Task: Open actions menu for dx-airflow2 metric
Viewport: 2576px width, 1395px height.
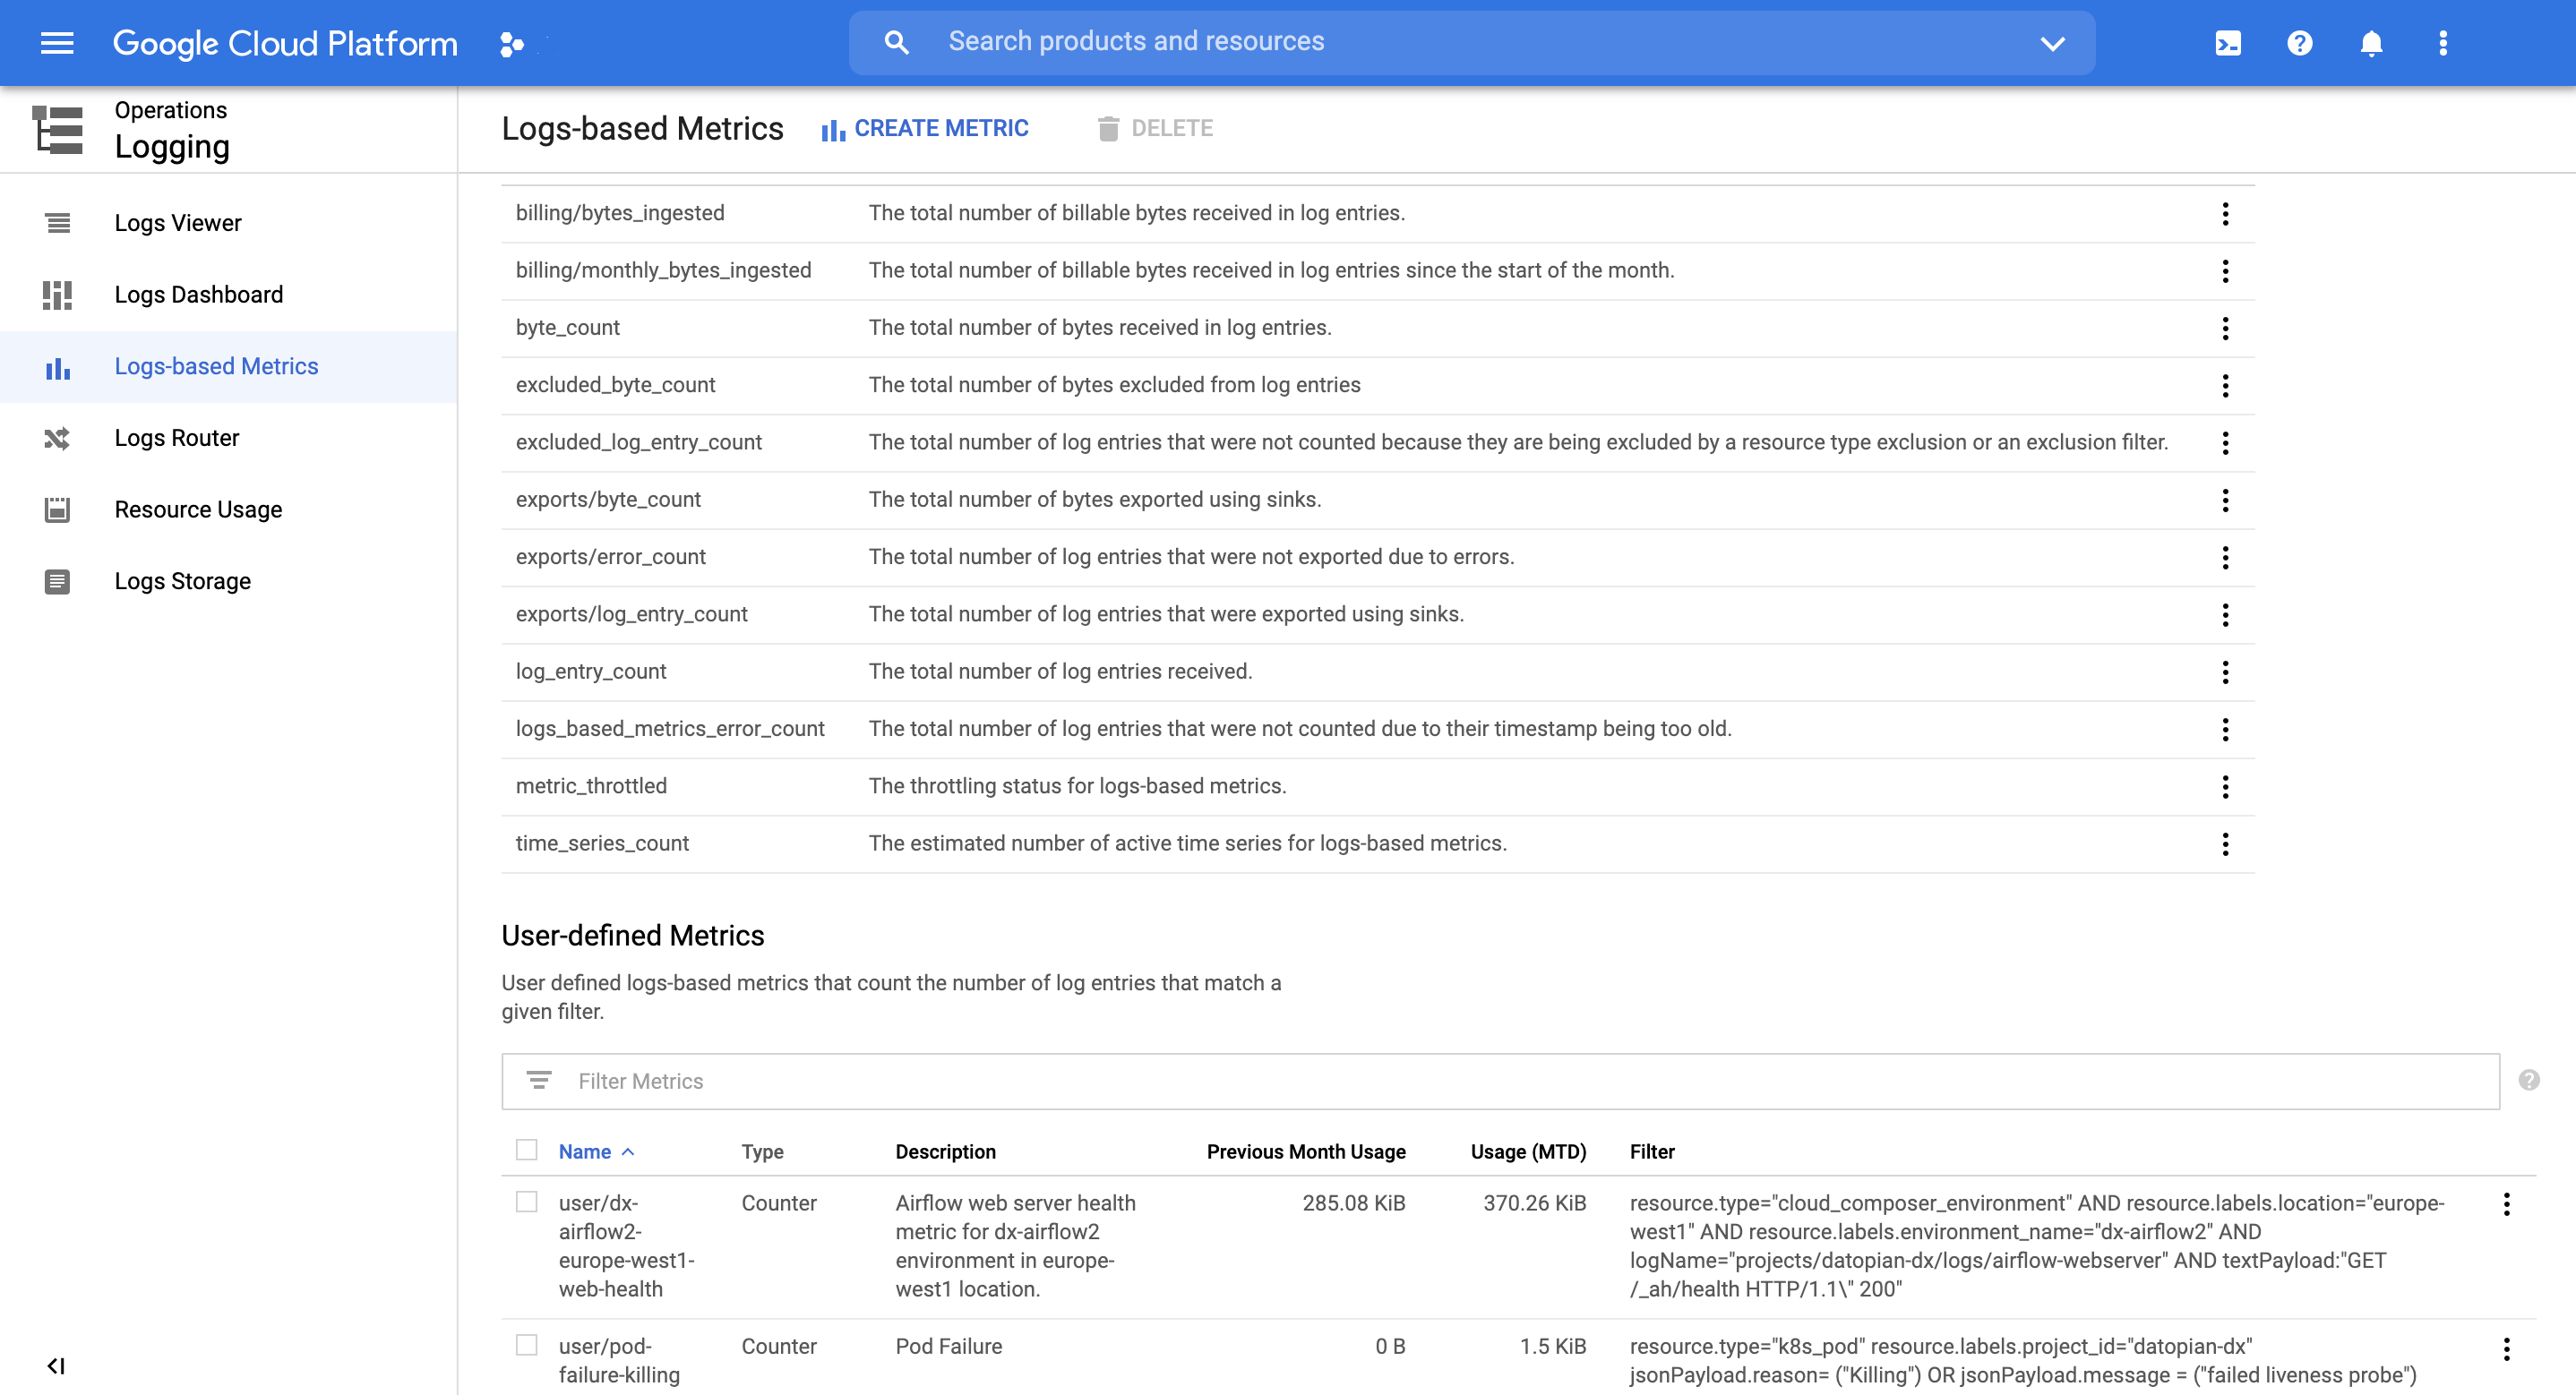Action: point(2506,1204)
